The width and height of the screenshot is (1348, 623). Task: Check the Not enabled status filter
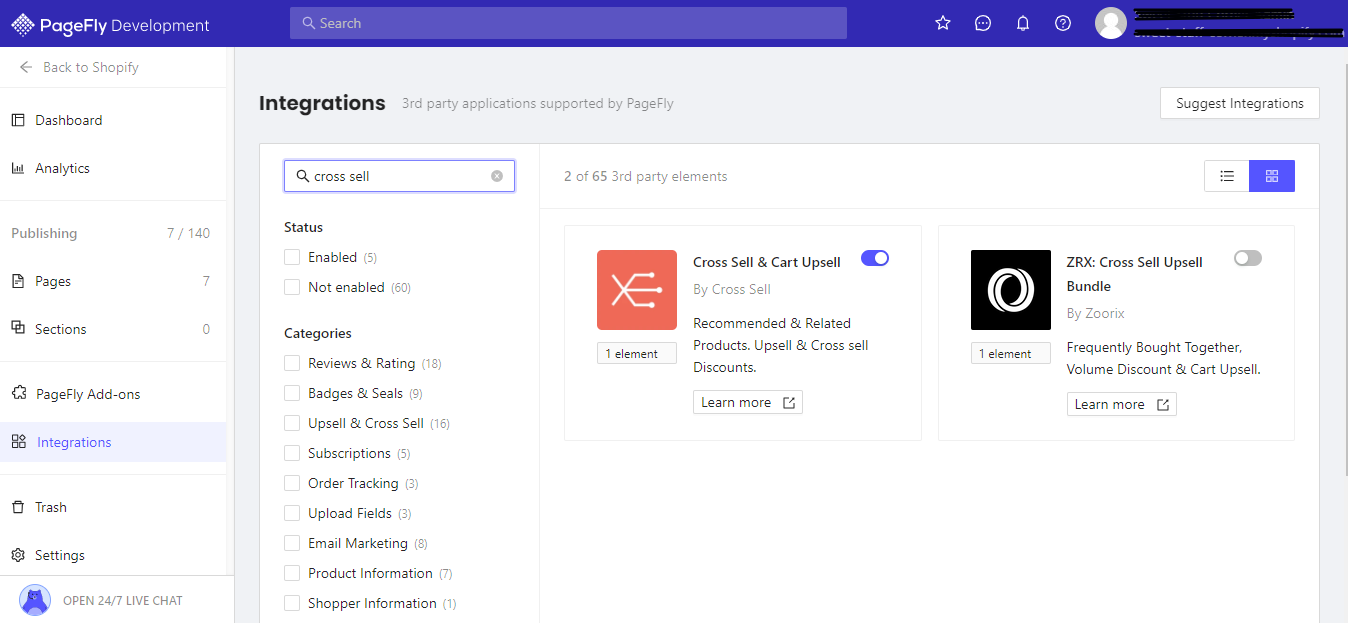pos(292,287)
